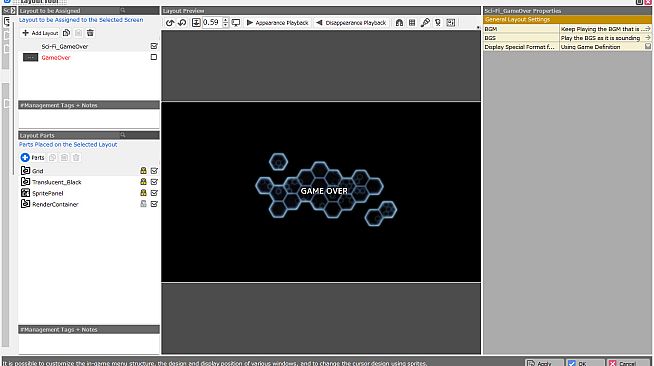Click the top sidebar tab icon on left edge
The image size is (654, 366).
(x=7, y=21)
